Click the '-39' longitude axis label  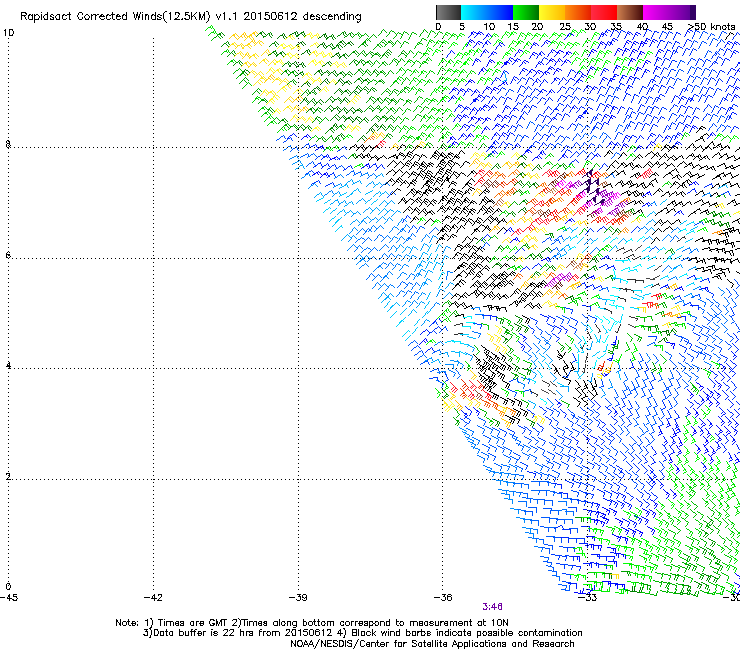pos(298,598)
